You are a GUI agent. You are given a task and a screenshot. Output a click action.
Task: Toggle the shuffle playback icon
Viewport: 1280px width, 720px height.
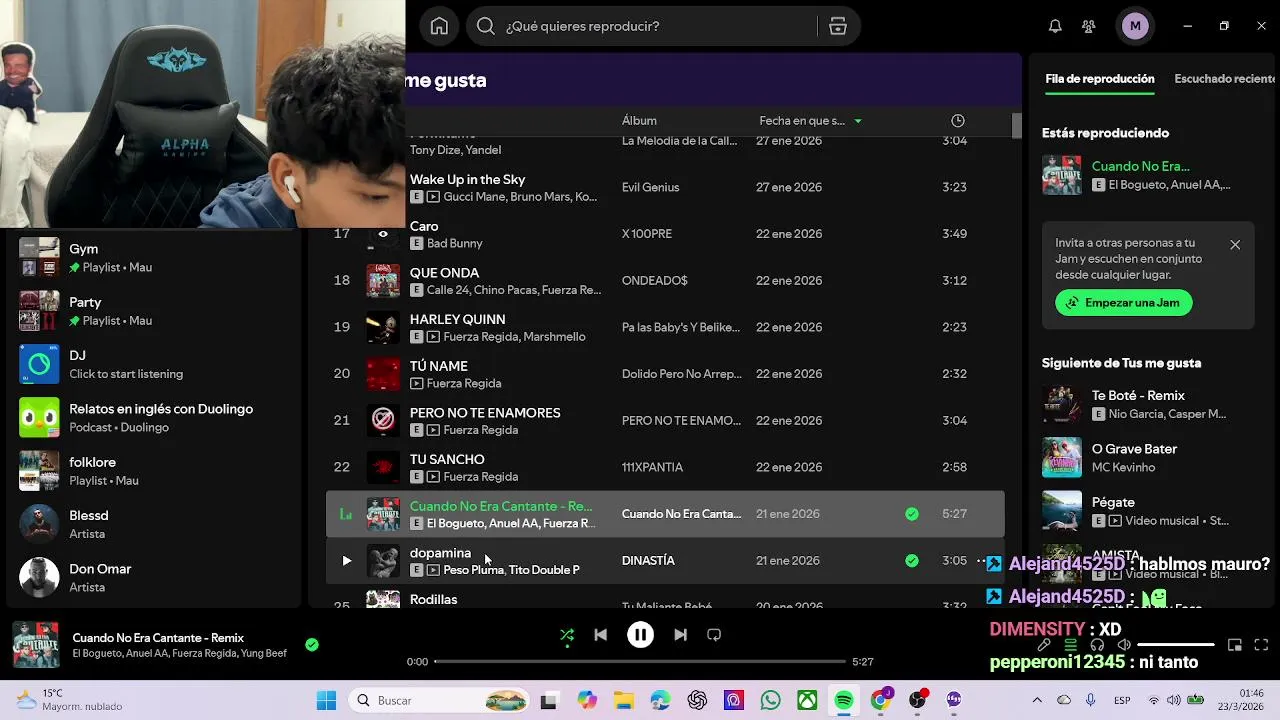567,635
